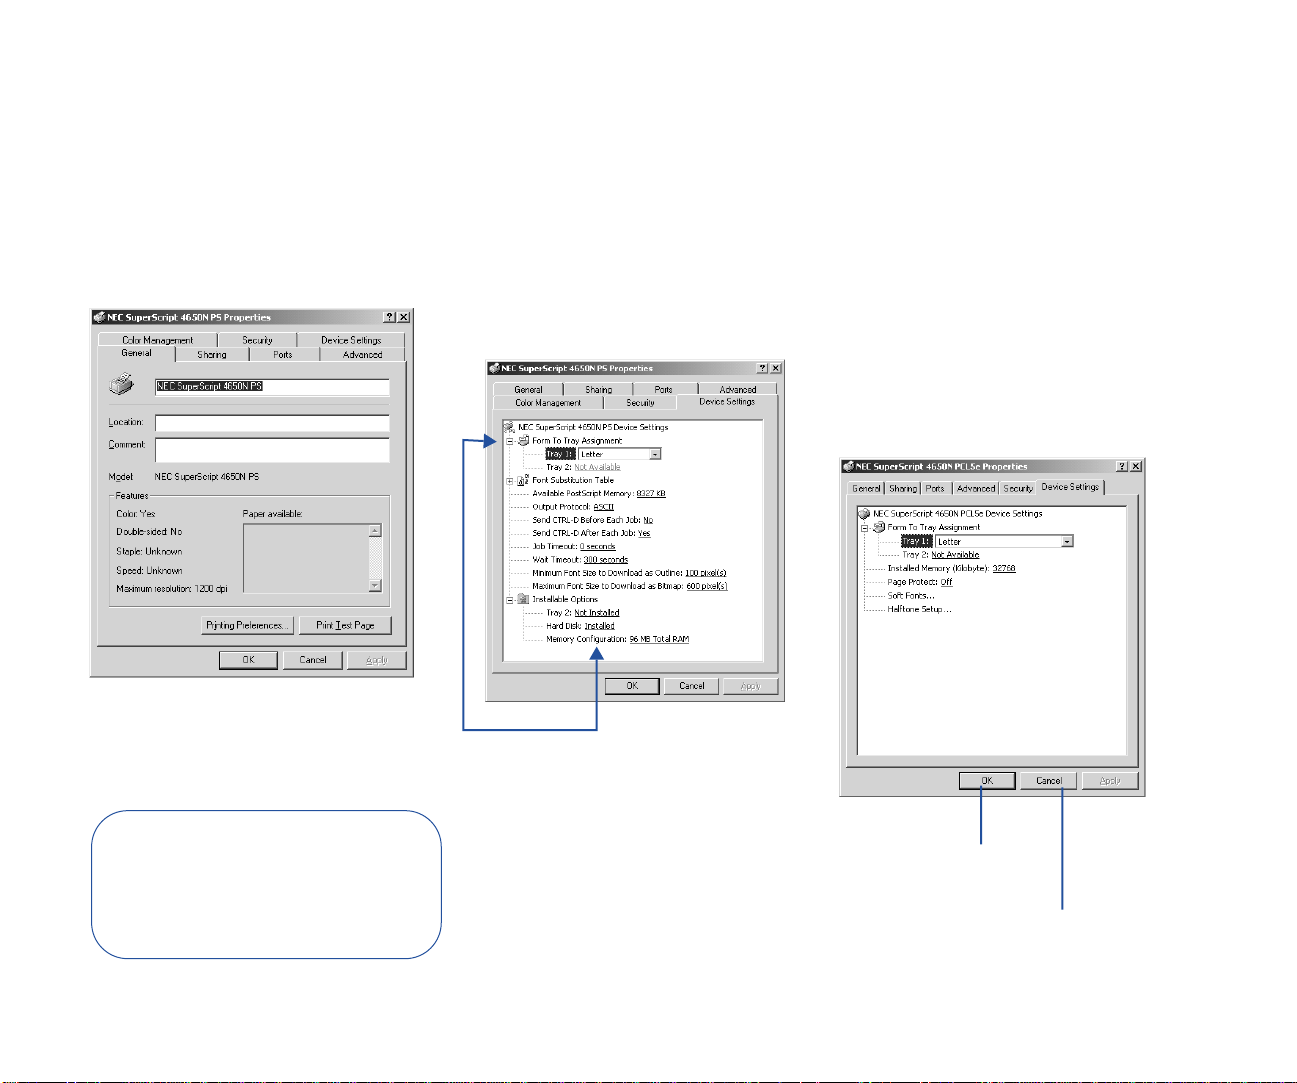Click the printer icon in the General tab dialog
This screenshot has height=1083, width=1297.
[x=121, y=385]
